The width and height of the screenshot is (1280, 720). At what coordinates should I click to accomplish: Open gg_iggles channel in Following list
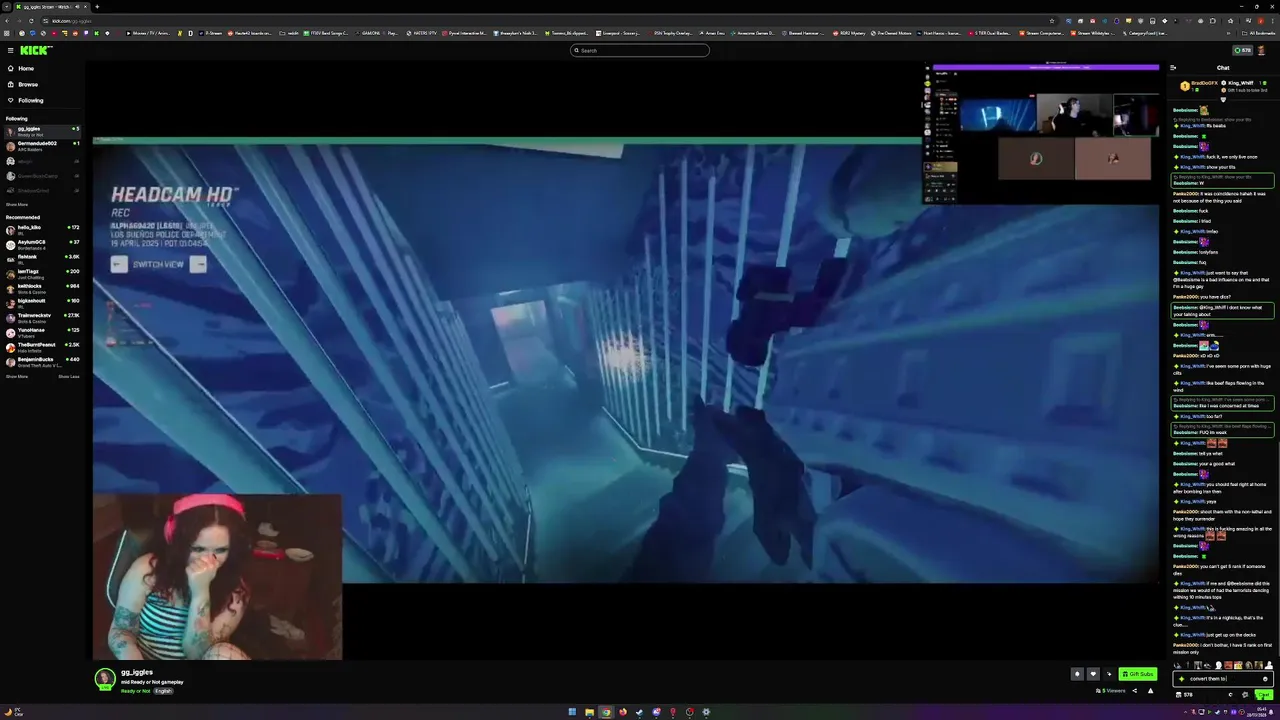click(42, 130)
